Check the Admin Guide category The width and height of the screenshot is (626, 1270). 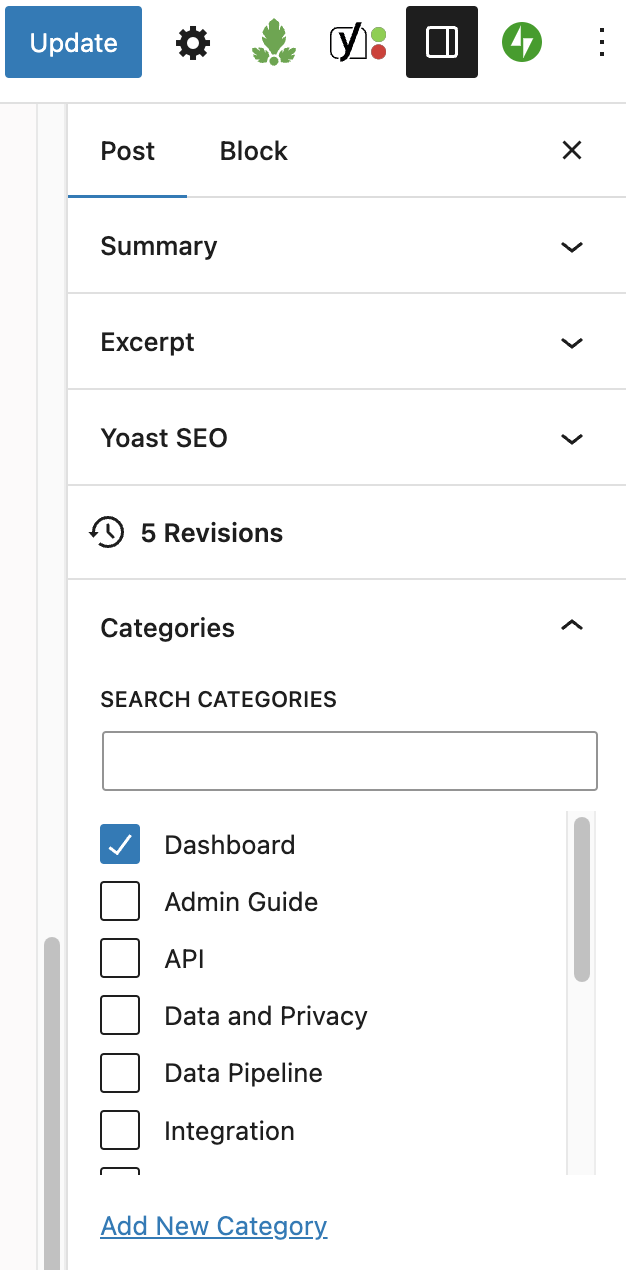click(120, 902)
